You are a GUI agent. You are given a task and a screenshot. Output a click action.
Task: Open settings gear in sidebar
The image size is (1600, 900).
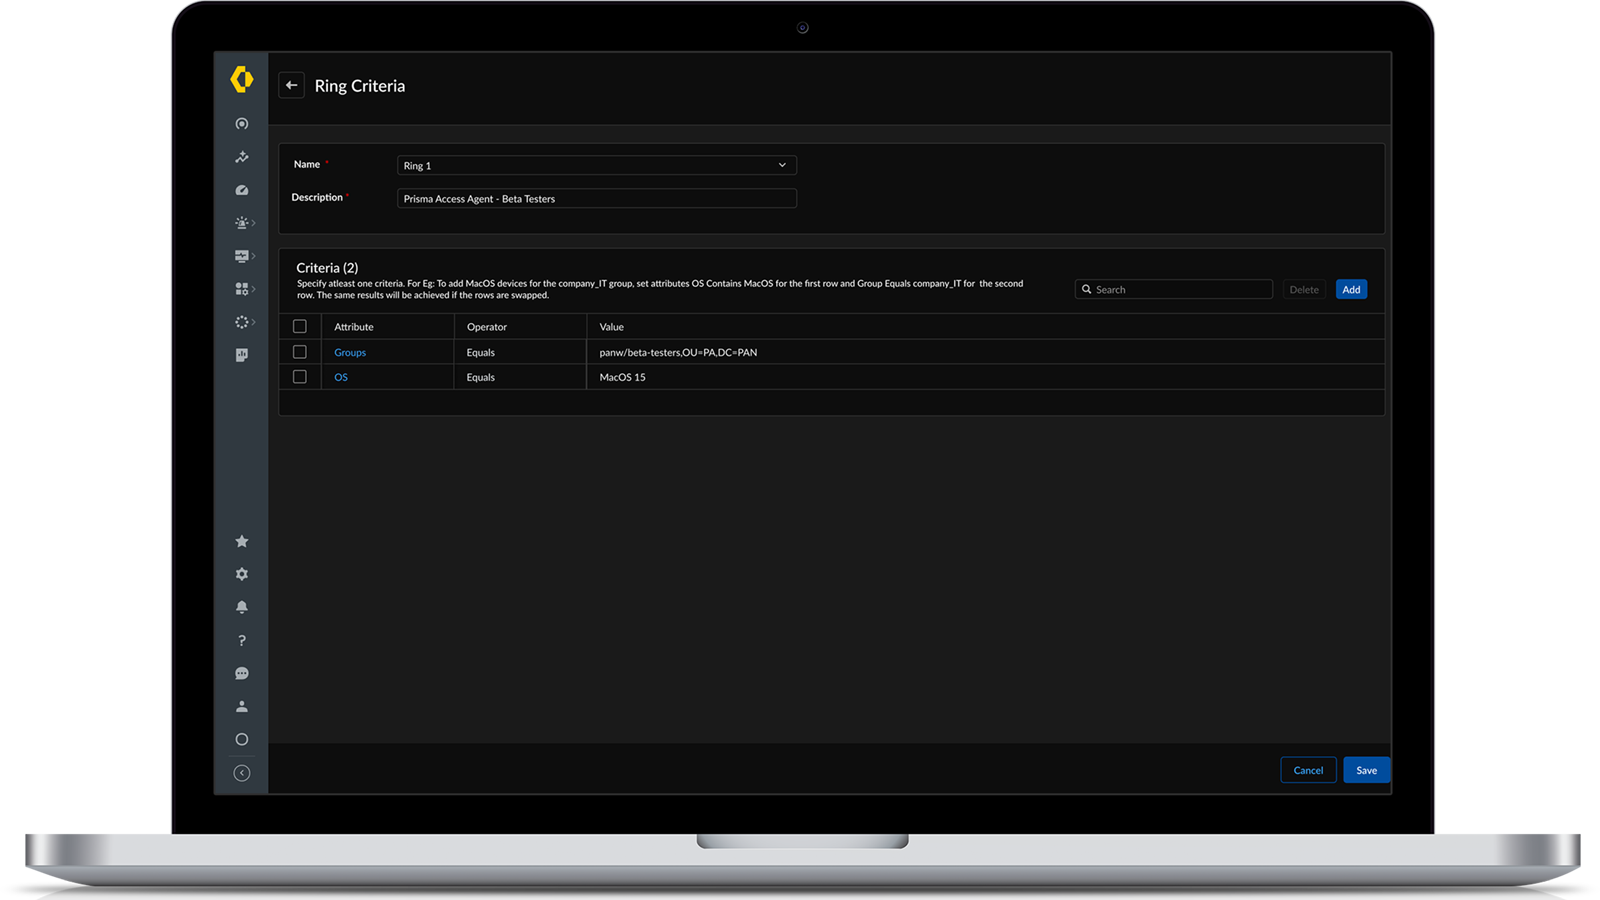[x=242, y=574]
